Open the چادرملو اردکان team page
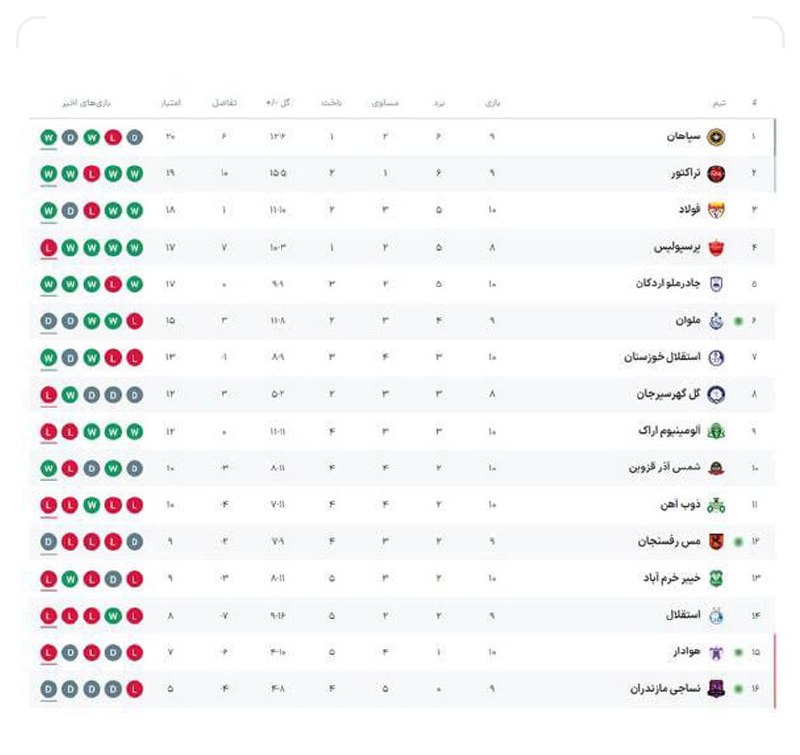Screen dimensions: 800x755 (668, 283)
